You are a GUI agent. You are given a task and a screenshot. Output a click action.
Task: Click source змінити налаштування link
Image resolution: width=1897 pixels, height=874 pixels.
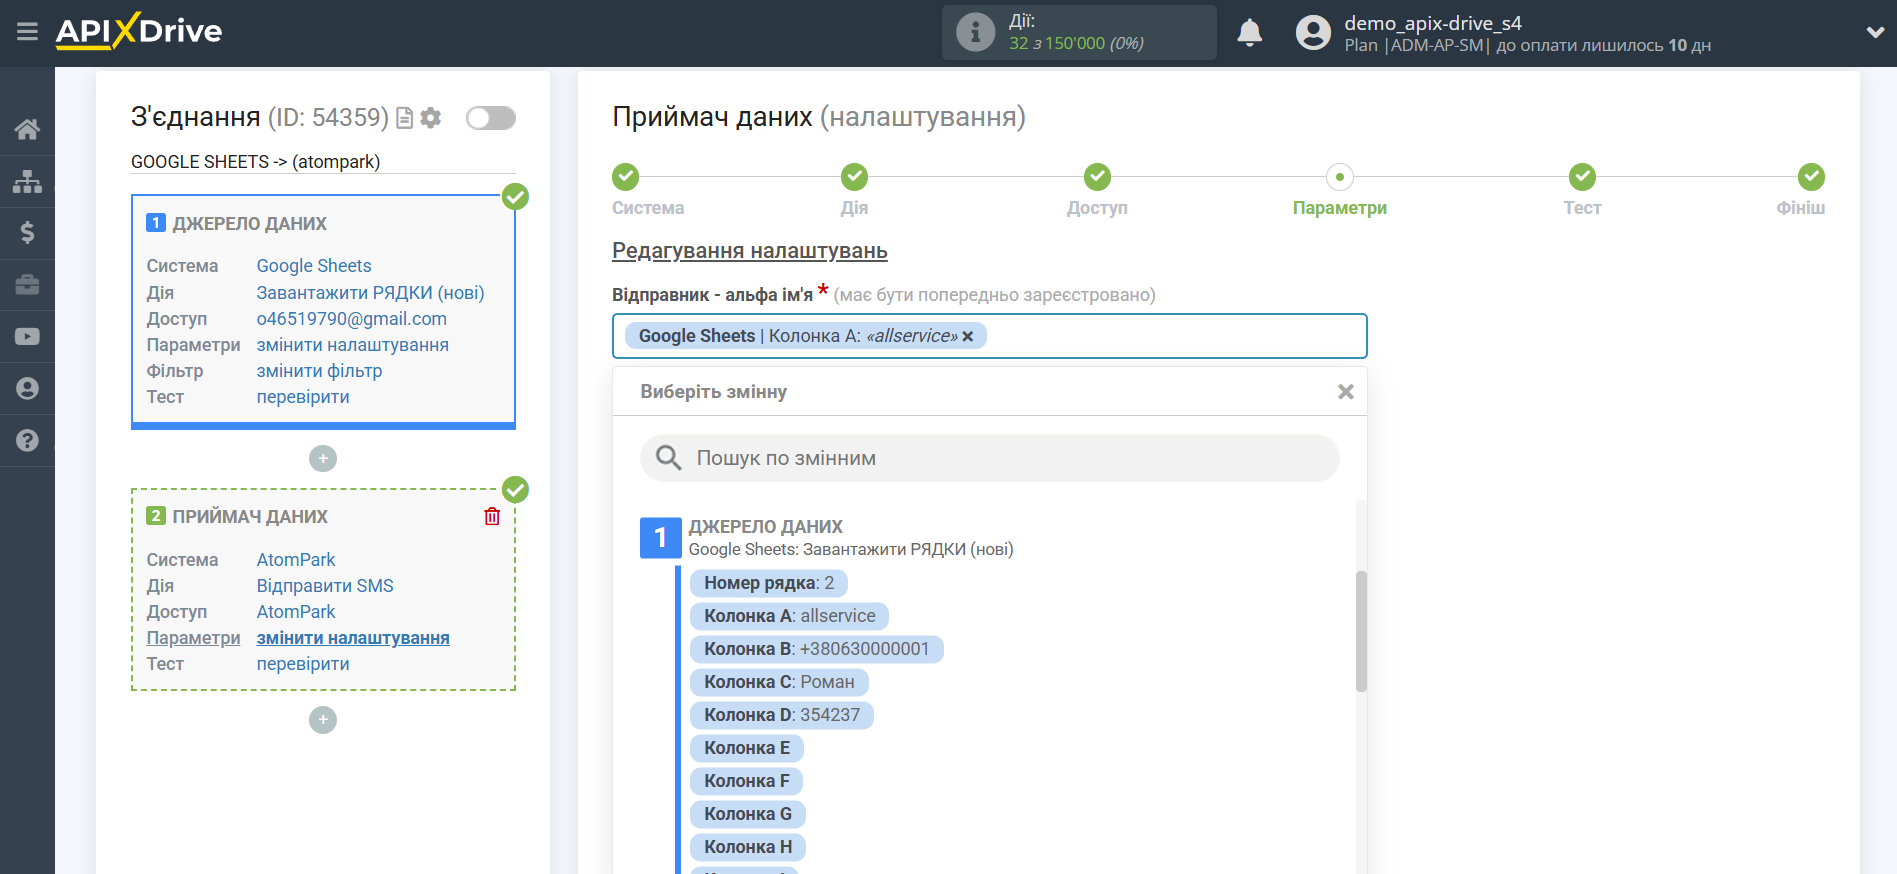click(x=352, y=345)
